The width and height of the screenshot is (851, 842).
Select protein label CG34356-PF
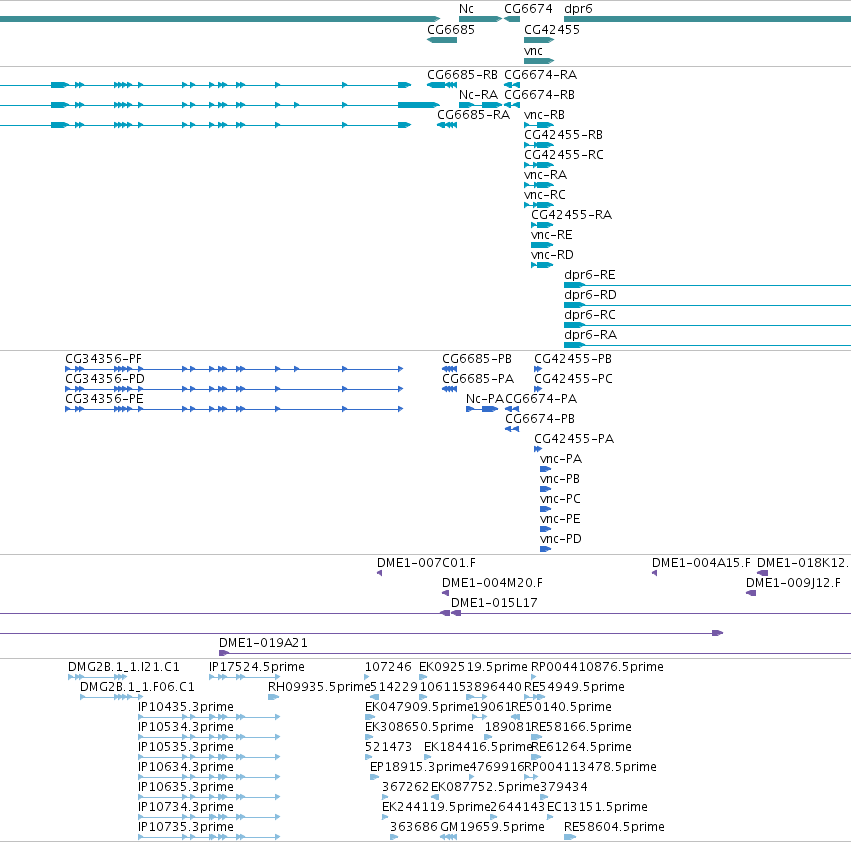coord(103,359)
